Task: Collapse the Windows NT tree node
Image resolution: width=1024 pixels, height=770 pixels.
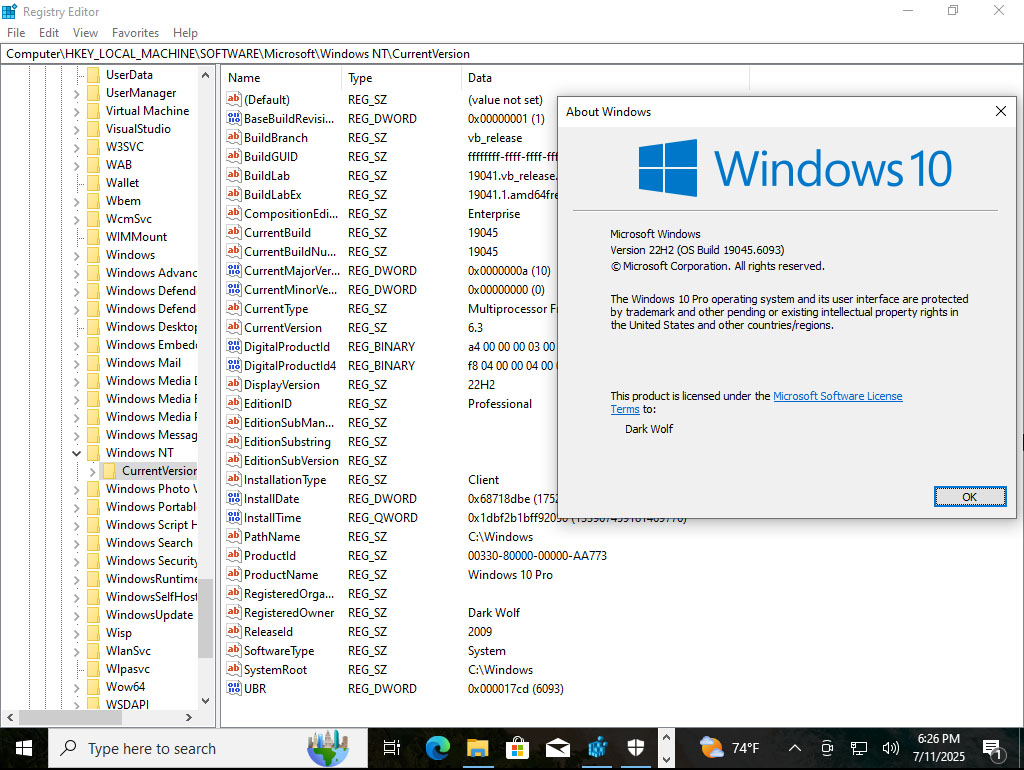Action: point(76,453)
